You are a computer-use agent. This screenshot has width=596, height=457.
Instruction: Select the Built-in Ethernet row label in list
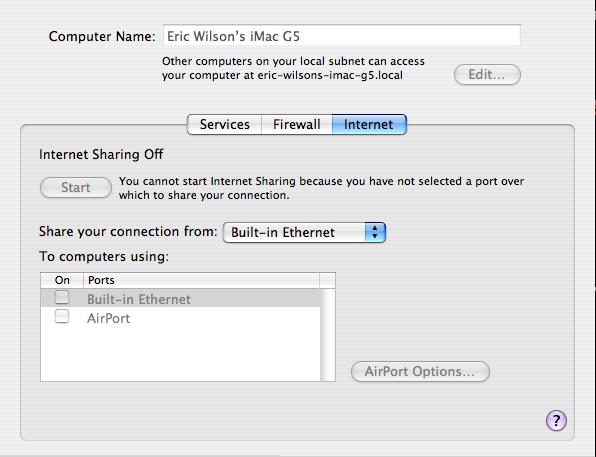point(139,299)
